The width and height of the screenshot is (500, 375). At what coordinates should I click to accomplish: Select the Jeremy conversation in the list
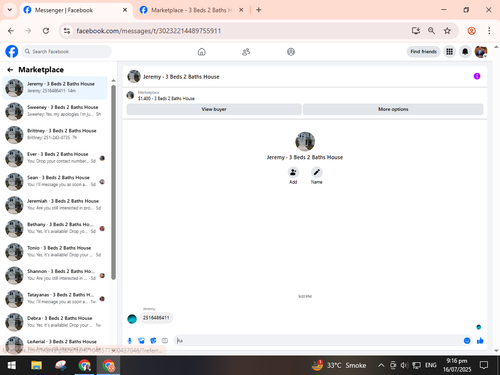click(x=55, y=88)
